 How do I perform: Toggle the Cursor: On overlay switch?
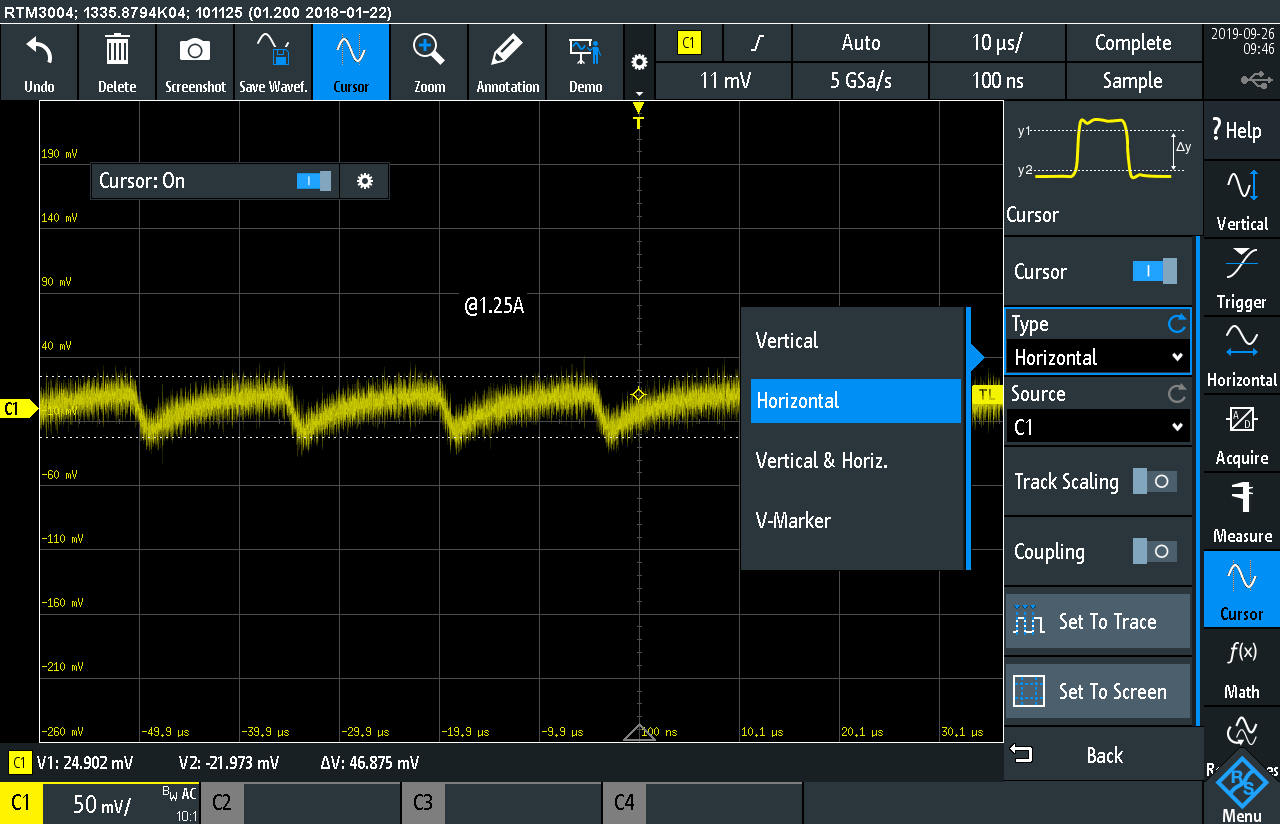(x=314, y=181)
